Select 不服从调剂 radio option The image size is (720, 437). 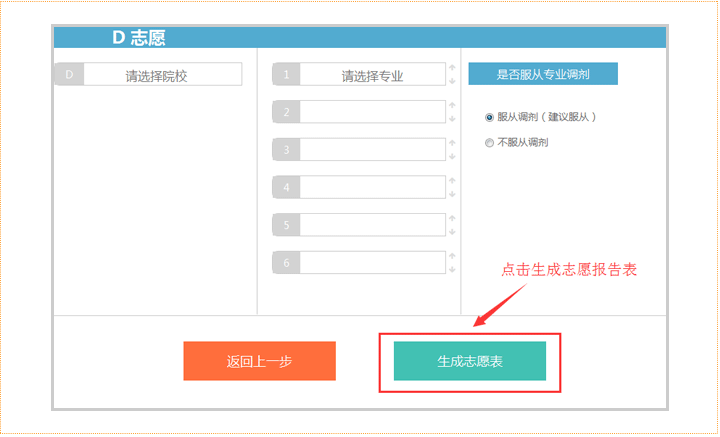click(489, 143)
